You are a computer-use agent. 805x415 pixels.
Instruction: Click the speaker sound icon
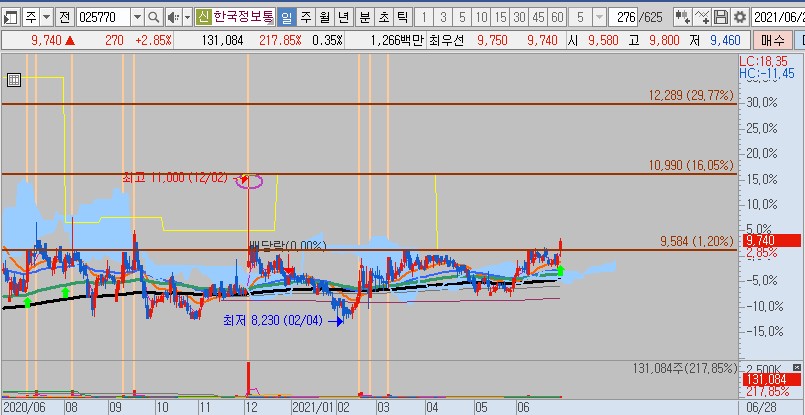click(172, 17)
